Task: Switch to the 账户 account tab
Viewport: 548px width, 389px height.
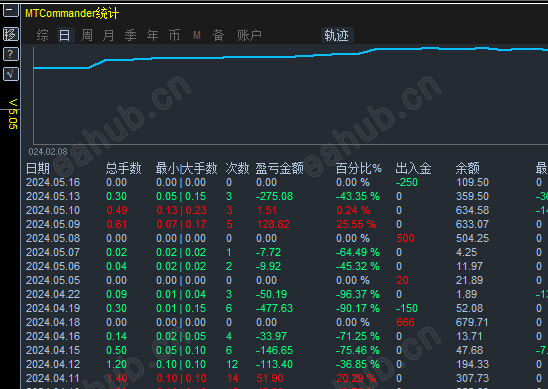Action: [250, 35]
